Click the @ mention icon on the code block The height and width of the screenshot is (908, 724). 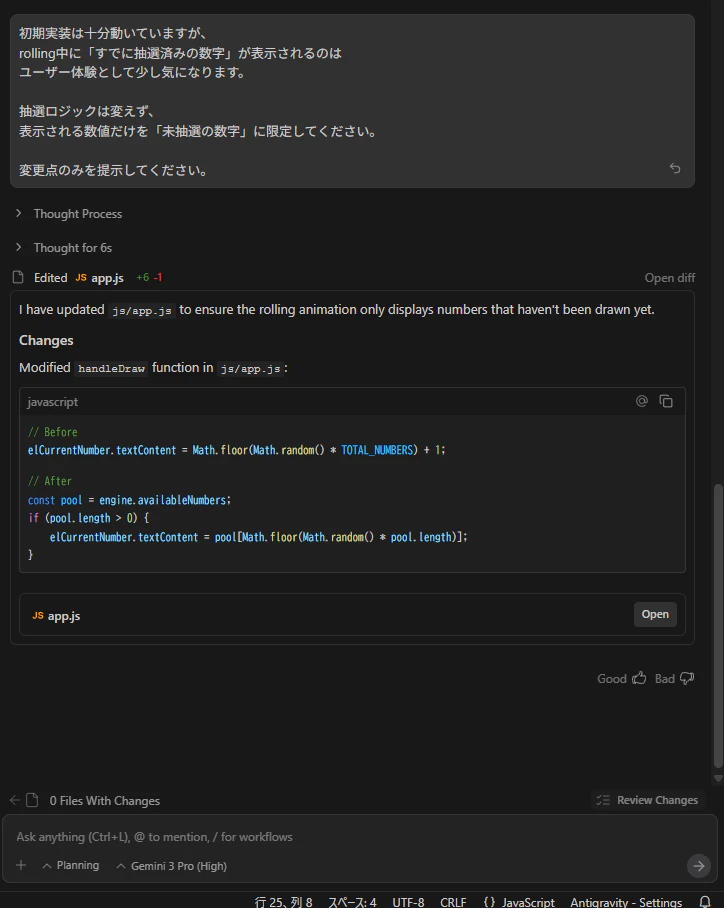pyautogui.click(x=641, y=400)
